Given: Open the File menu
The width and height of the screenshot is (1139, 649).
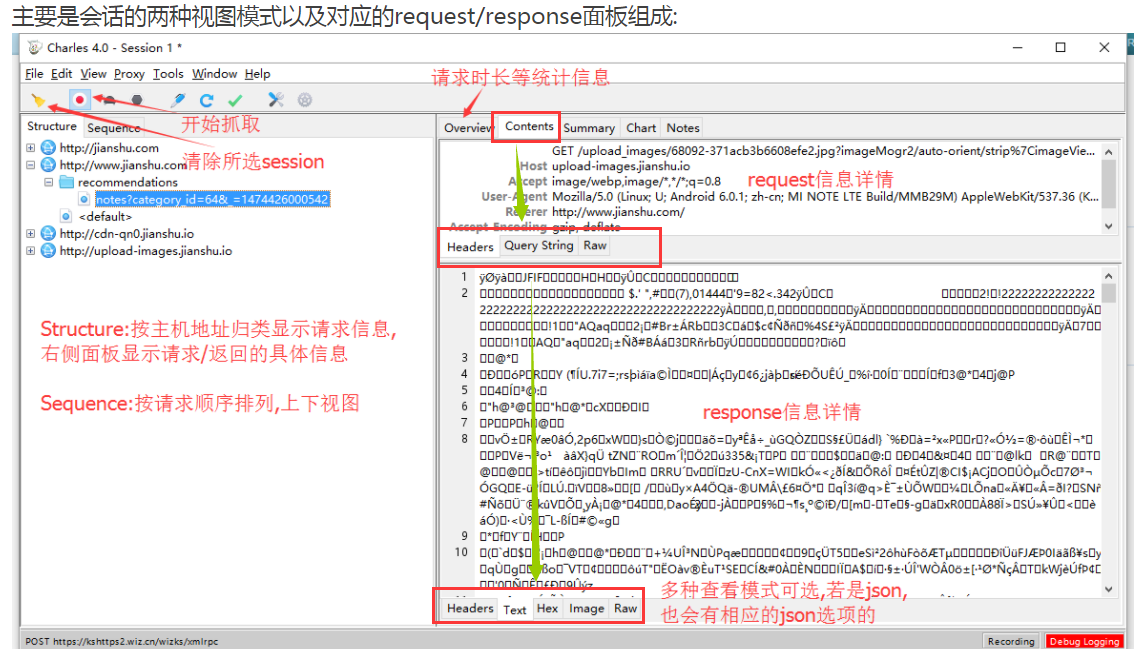Looking at the screenshot, I should point(34,73).
